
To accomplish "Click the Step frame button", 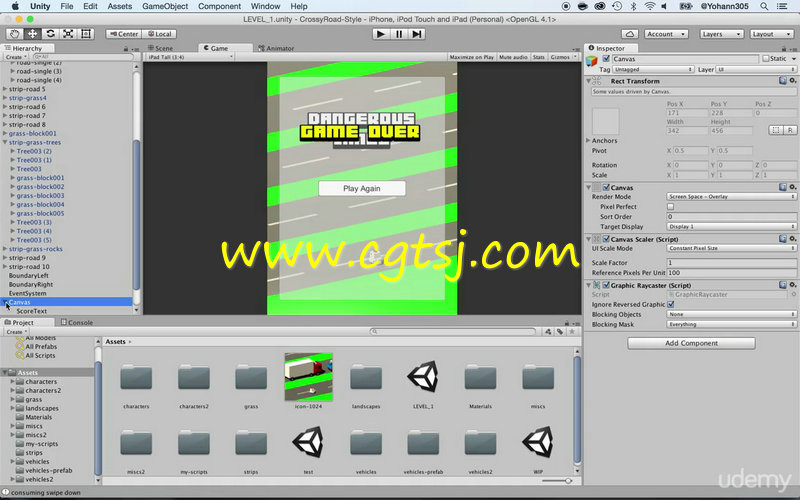I will pos(417,34).
